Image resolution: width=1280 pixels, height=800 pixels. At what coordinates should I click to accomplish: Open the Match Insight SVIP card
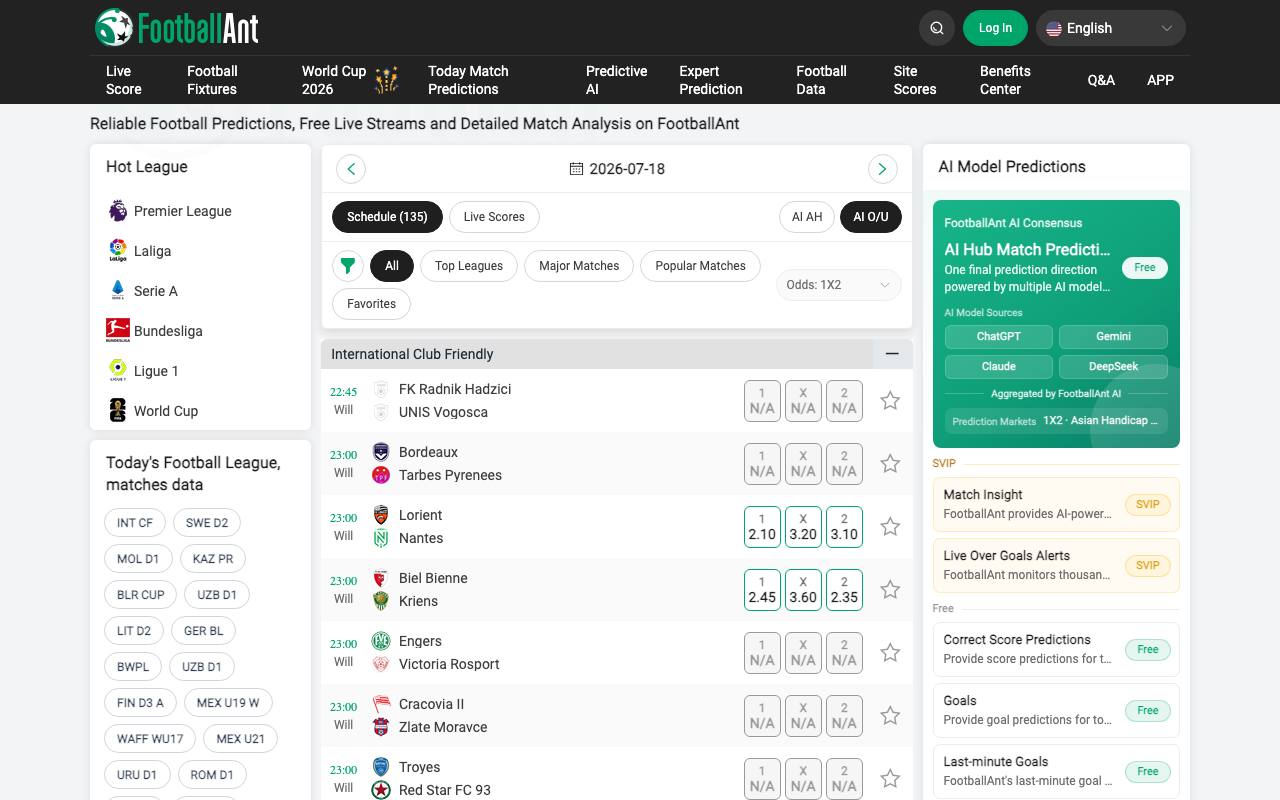click(1056, 504)
